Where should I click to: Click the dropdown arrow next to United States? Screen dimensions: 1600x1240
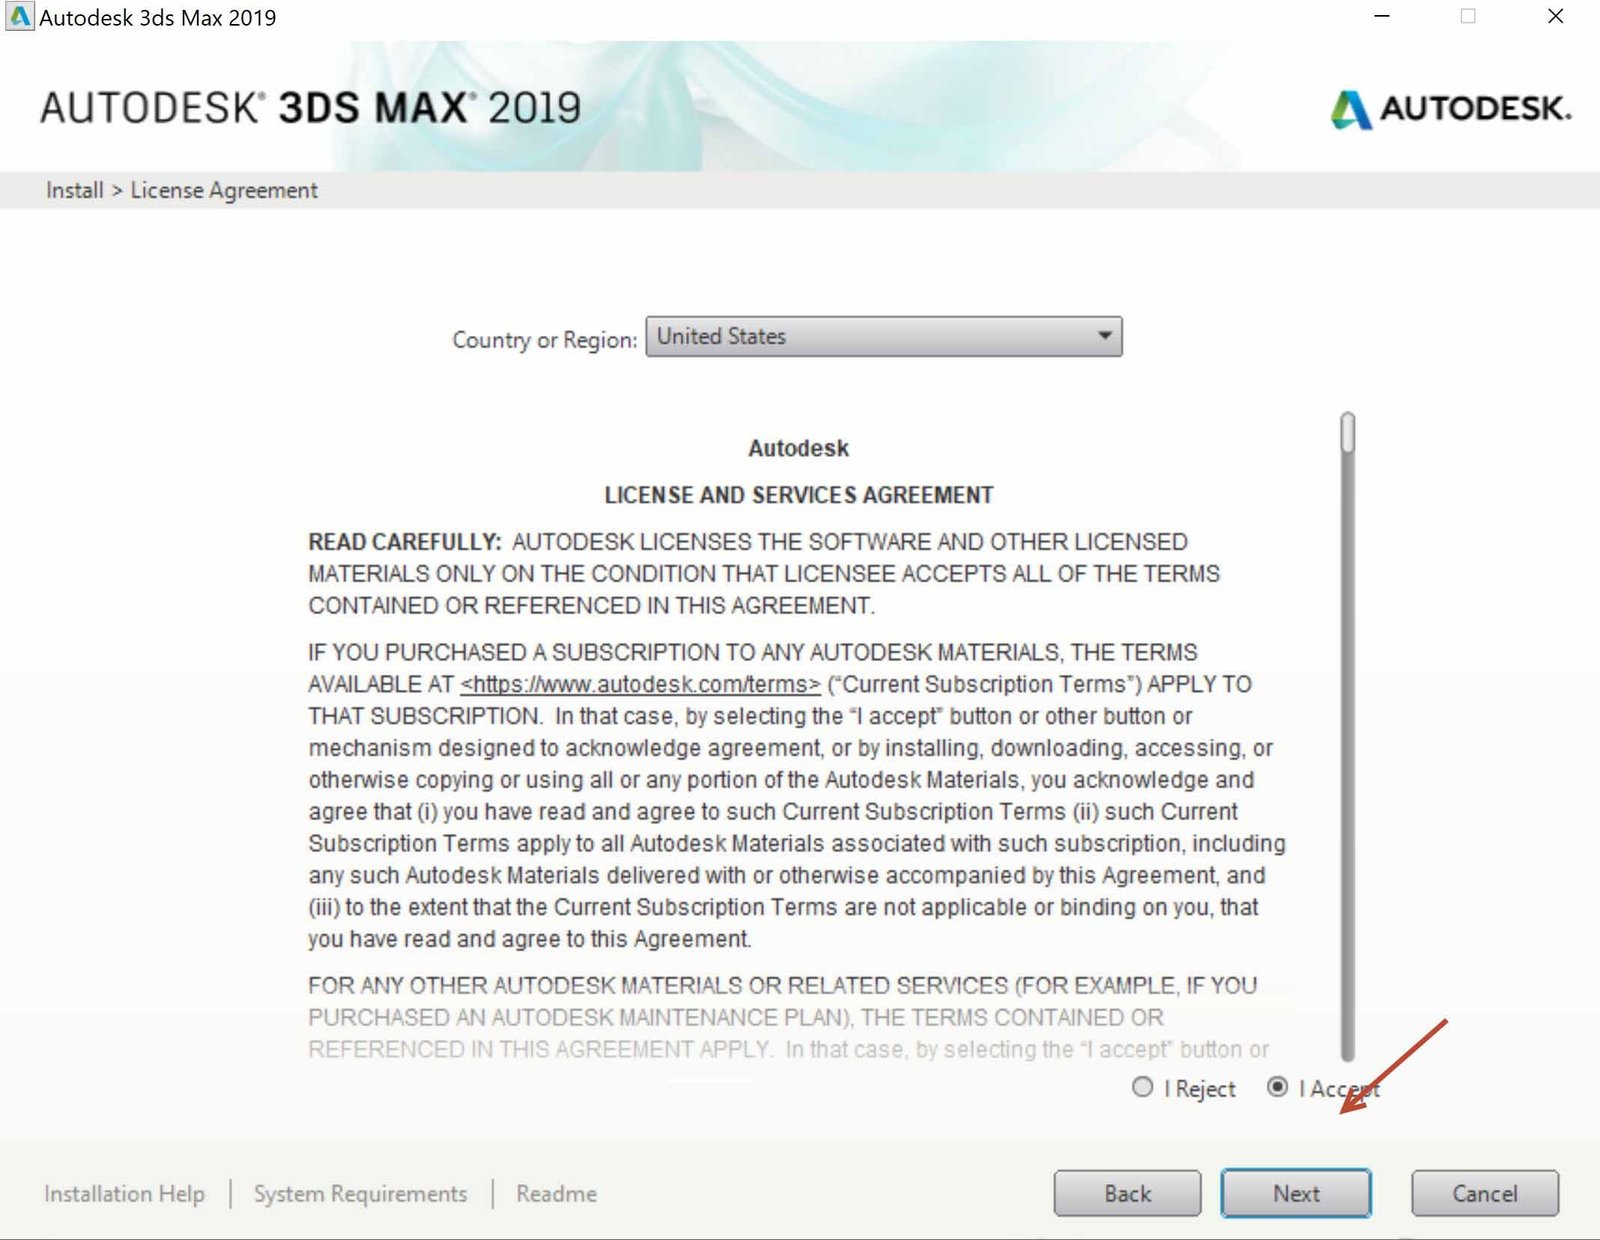[1103, 337]
